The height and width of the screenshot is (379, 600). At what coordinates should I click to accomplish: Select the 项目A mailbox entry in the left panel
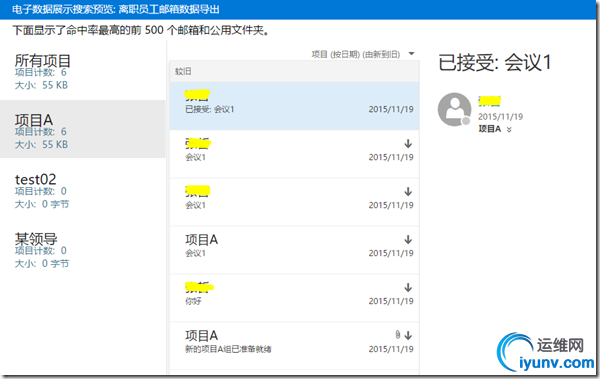(82, 129)
